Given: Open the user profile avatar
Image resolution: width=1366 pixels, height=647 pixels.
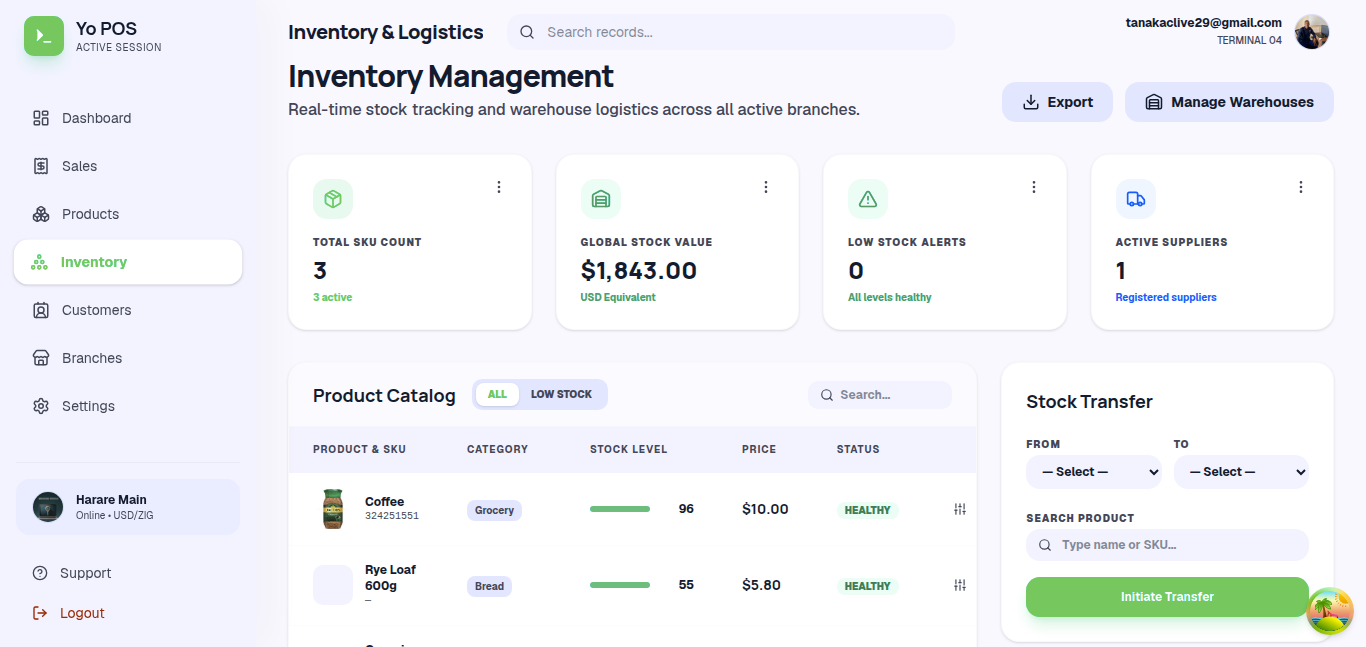Looking at the screenshot, I should coord(1312,32).
